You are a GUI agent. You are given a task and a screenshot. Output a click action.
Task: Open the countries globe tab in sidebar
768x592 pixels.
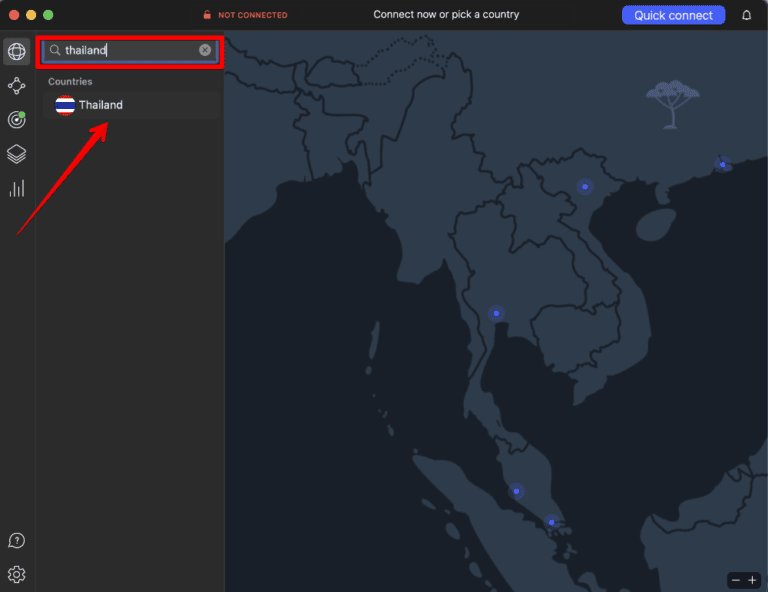click(16, 52)
